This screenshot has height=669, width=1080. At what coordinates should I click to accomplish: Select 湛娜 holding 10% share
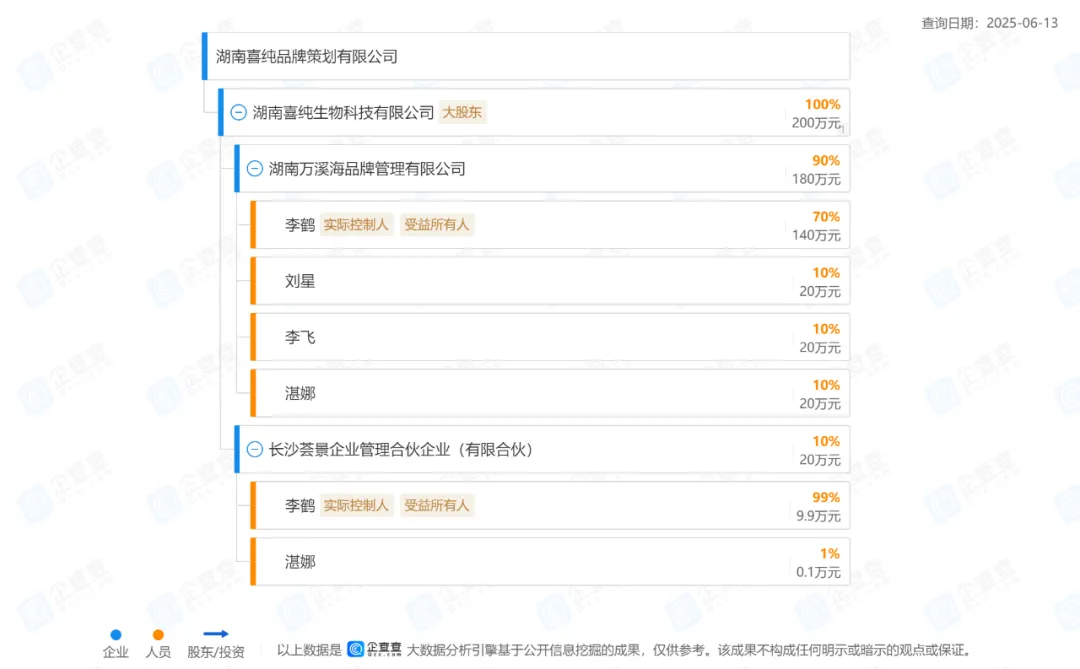point(300,393)
